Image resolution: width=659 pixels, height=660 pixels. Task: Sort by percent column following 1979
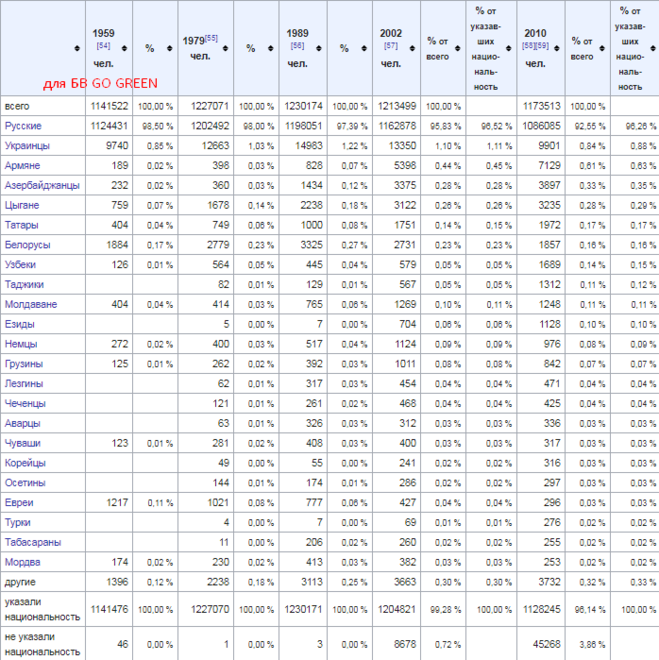[271, 48]
